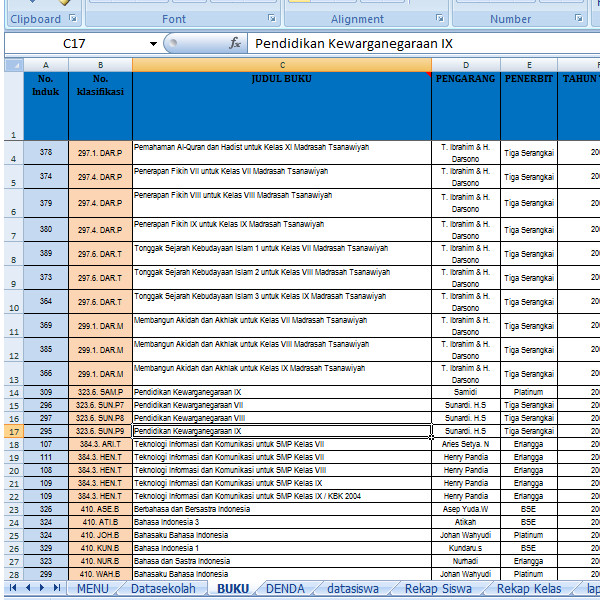Go to last sheet tab arrow
This screenshot has height=600, width=600.
click(x=57, y=588)
